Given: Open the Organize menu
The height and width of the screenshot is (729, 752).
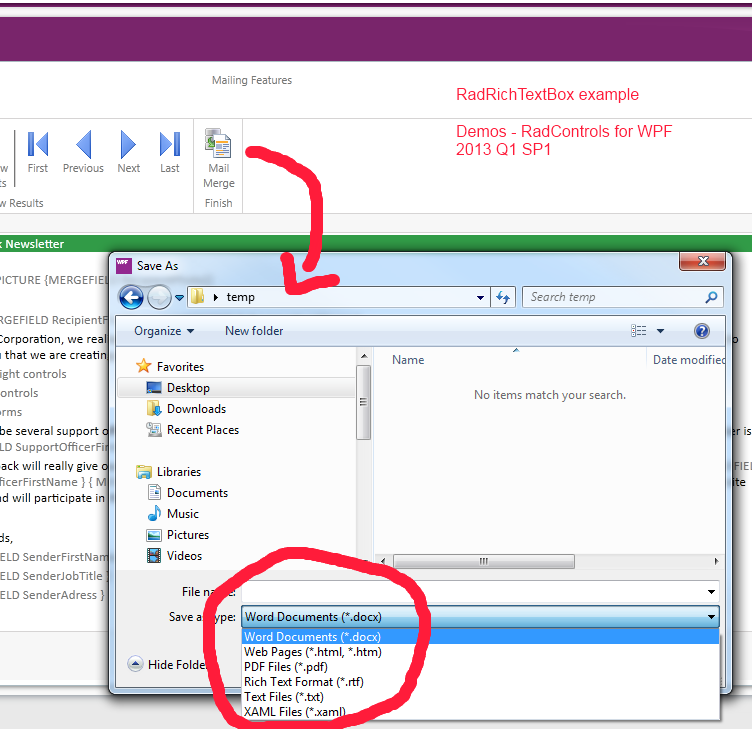Looking at the screenshot, I should (164, 331).
